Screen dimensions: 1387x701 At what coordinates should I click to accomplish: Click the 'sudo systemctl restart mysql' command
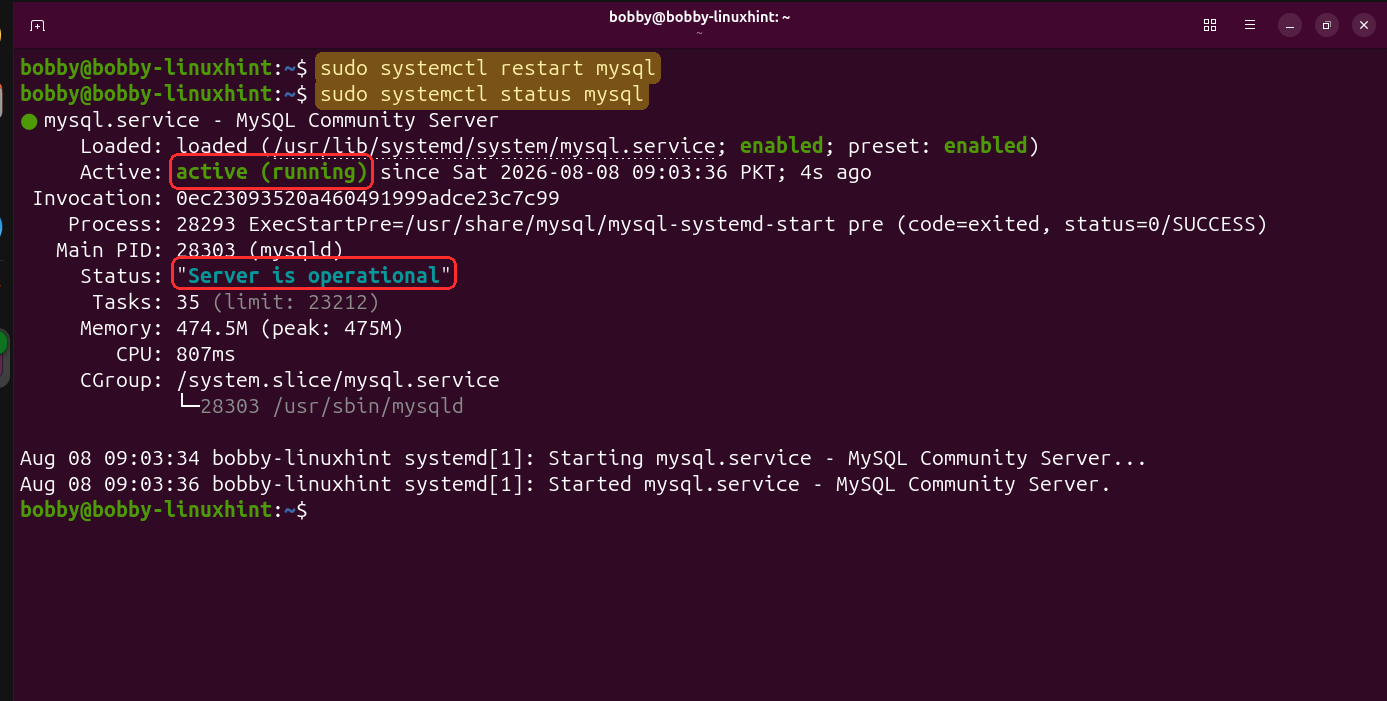487,68
